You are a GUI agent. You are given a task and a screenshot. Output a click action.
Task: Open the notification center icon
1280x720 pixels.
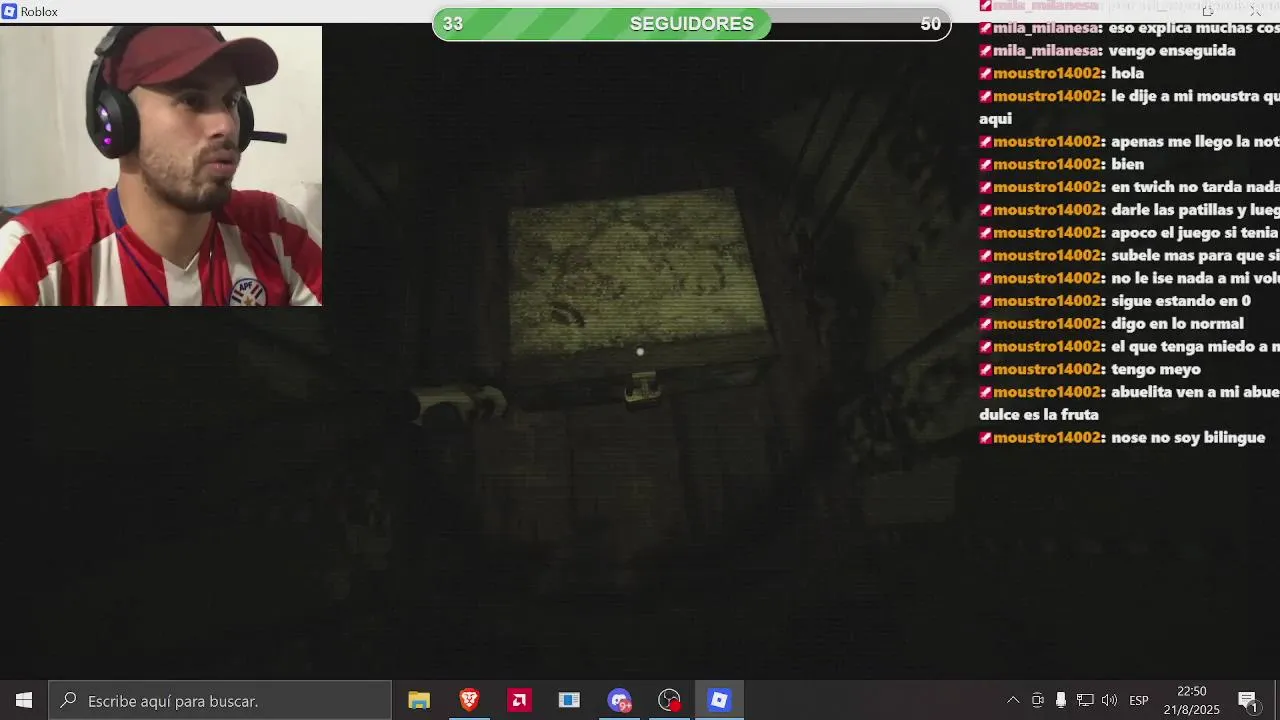(x=1248, y=700)
